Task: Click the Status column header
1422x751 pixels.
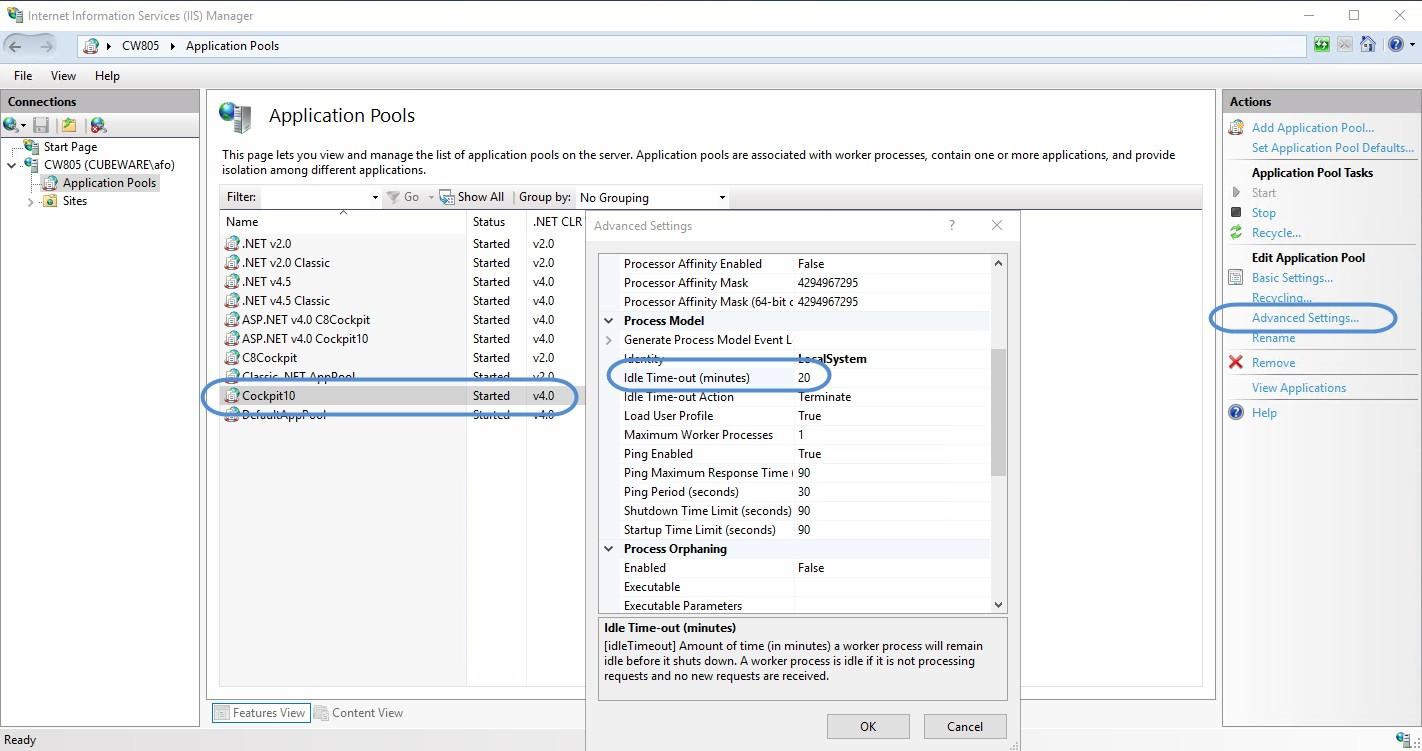Action: [497, 222]
